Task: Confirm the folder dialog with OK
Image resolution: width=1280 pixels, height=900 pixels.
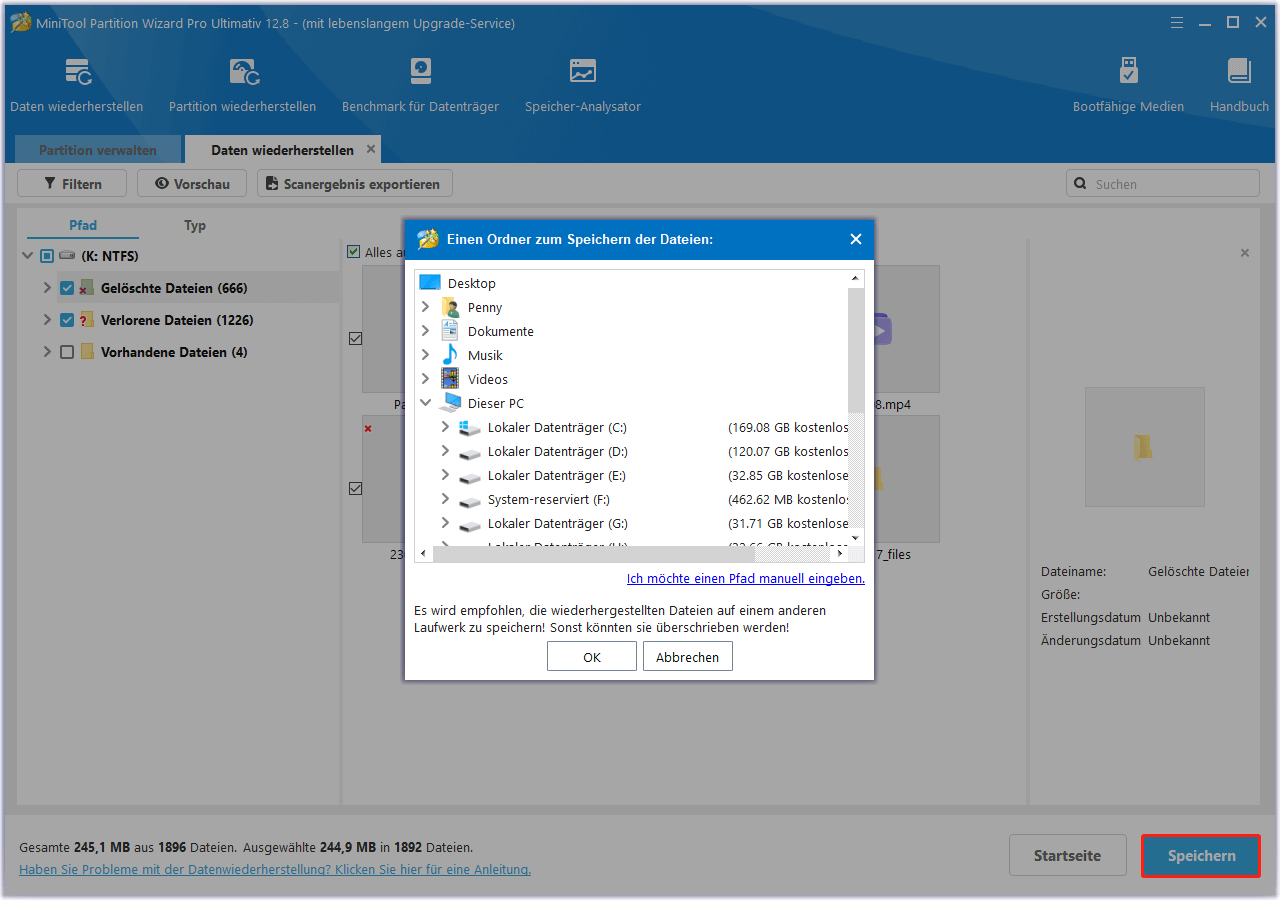Action: coord(591,657)
